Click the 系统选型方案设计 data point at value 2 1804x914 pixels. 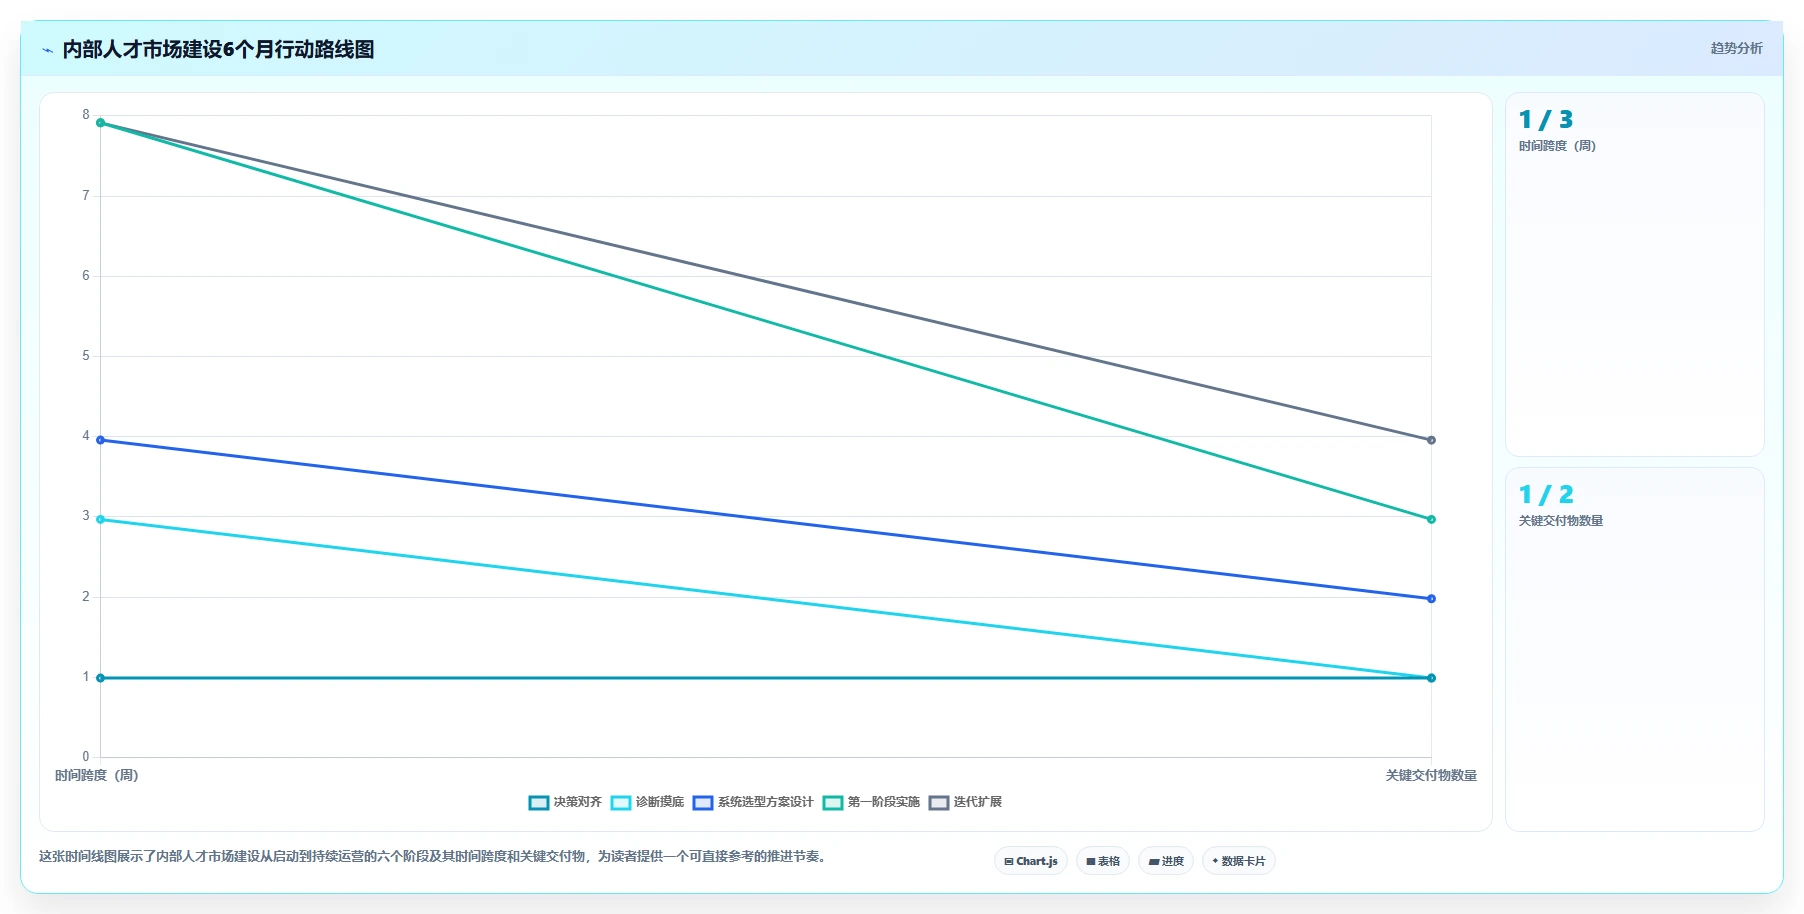point(1431,599)
